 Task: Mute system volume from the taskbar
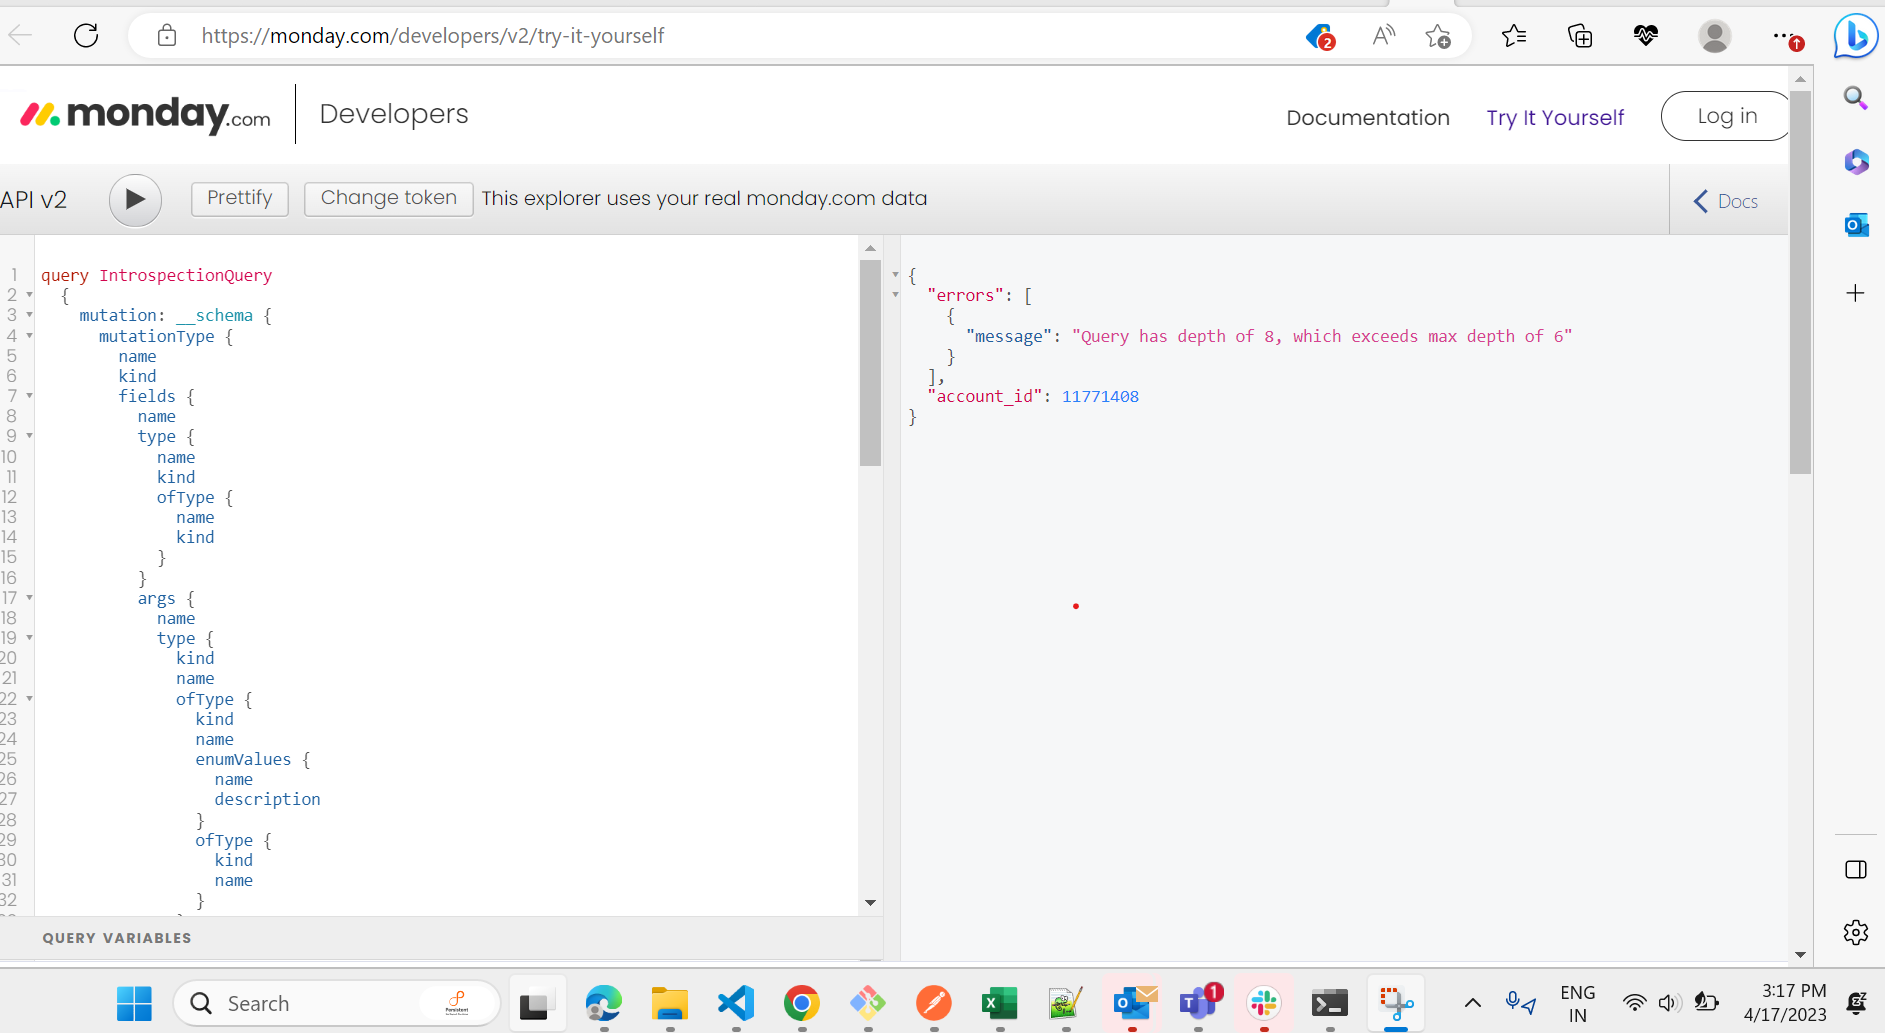[1671, 1003]
